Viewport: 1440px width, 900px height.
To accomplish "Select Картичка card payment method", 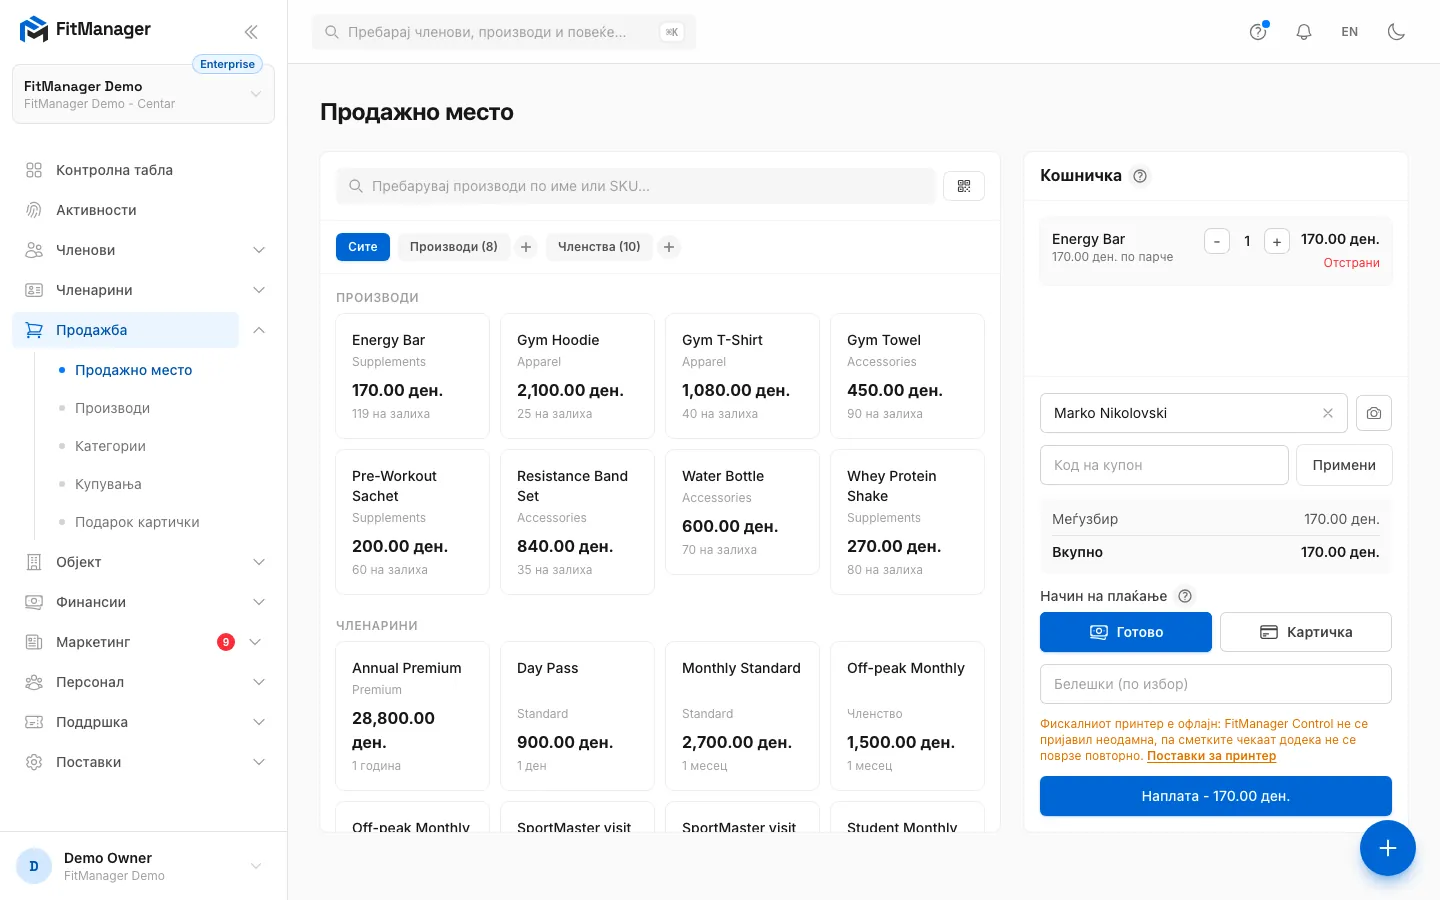I will (x=1306, y=632).
